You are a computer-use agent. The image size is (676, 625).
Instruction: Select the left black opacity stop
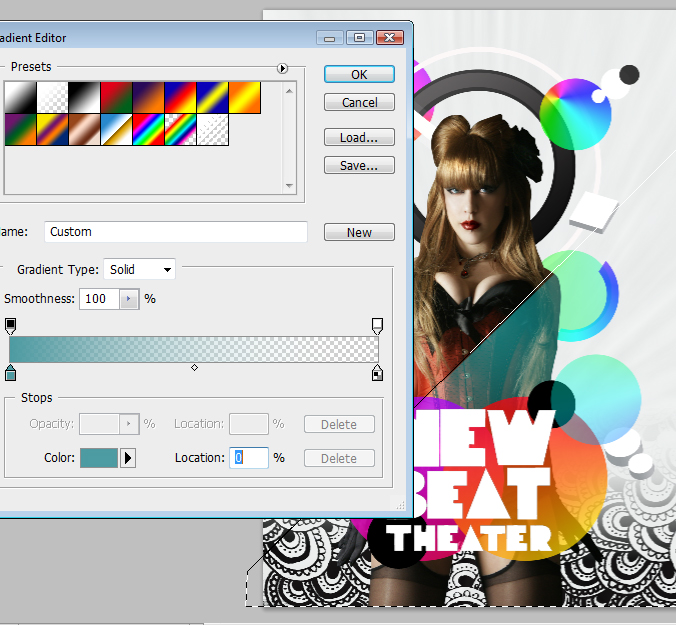11,325
